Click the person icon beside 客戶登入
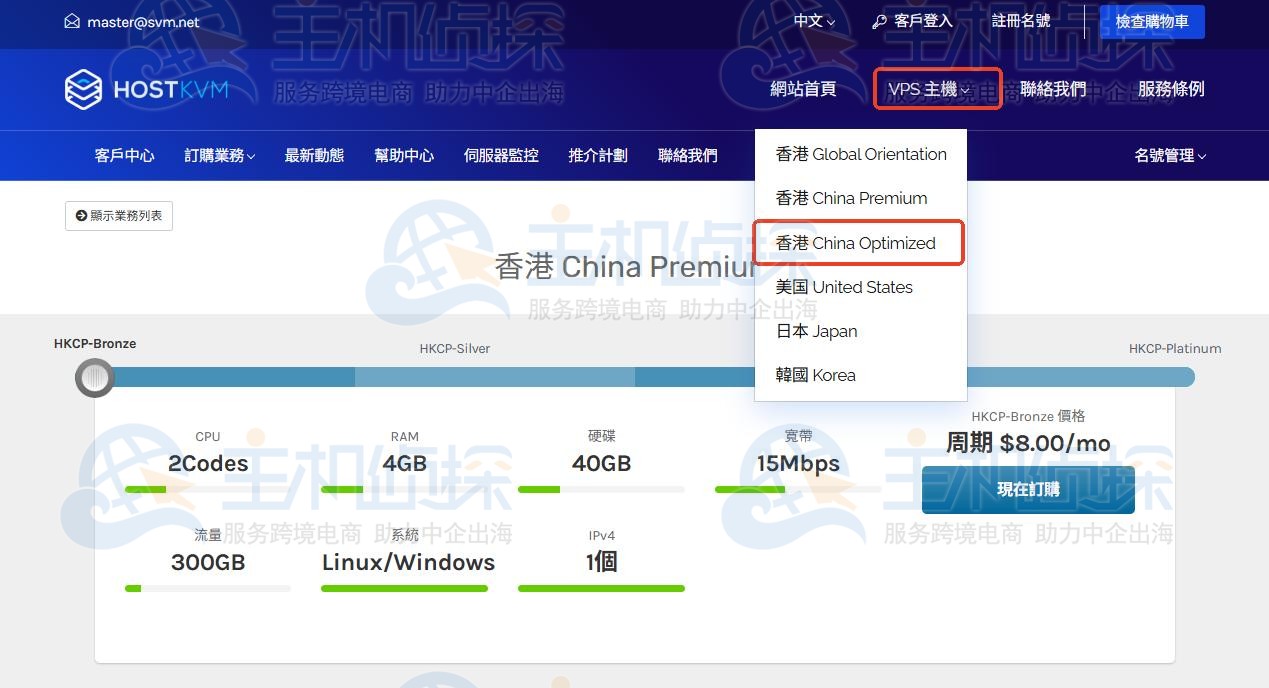This screenshot has height=688, width=1269. (878, 20)
